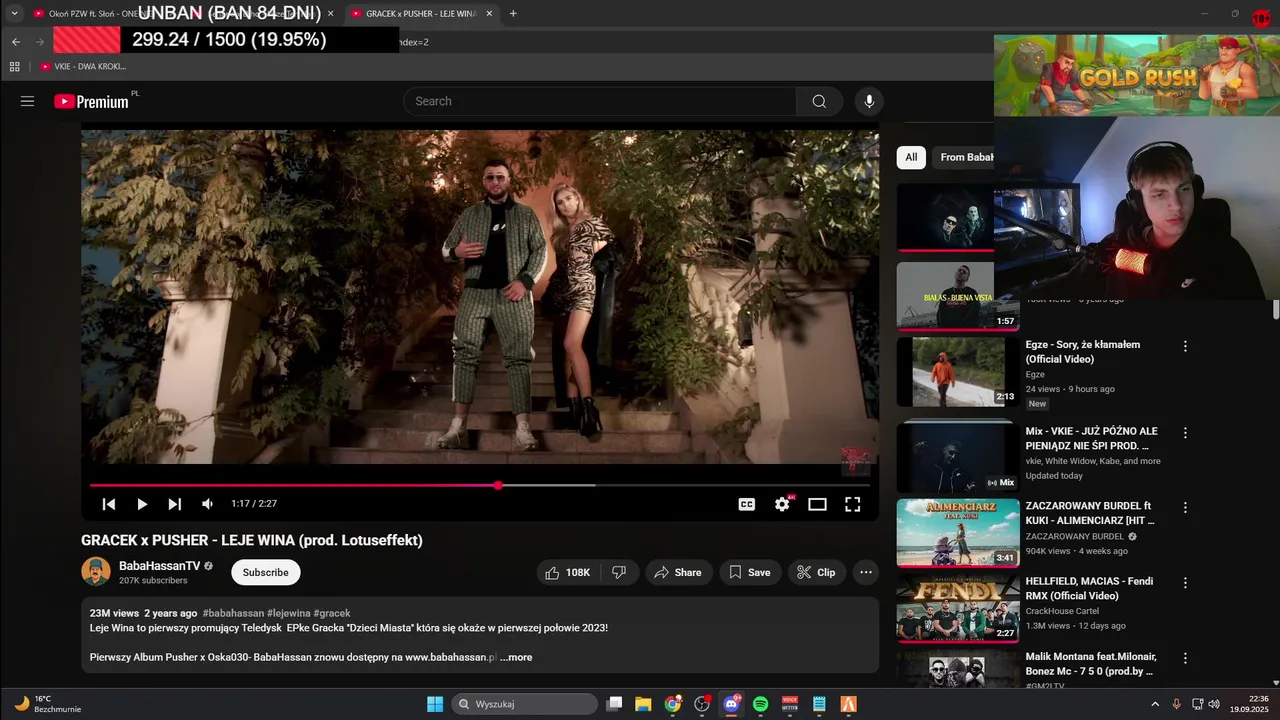Enter full screen mode
Image resolution: width=1280 pixels, height=720 pixels.
click(x=853, y=504)
